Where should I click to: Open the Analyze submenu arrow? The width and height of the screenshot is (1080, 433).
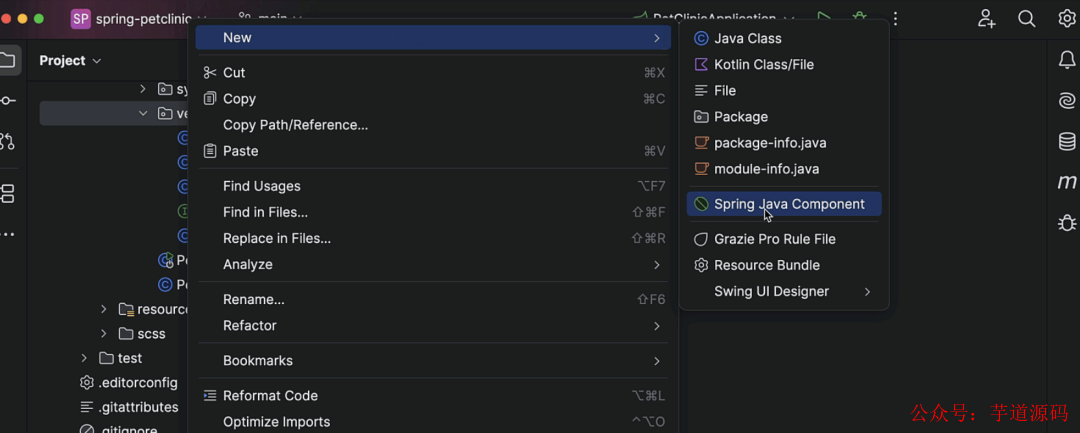click(x=656, y=265)
